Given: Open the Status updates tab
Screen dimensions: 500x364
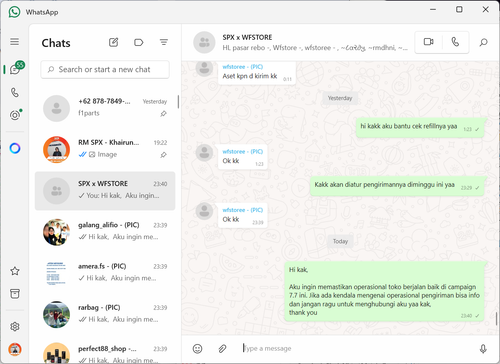Looking at the screenshot, I should 15,115.
